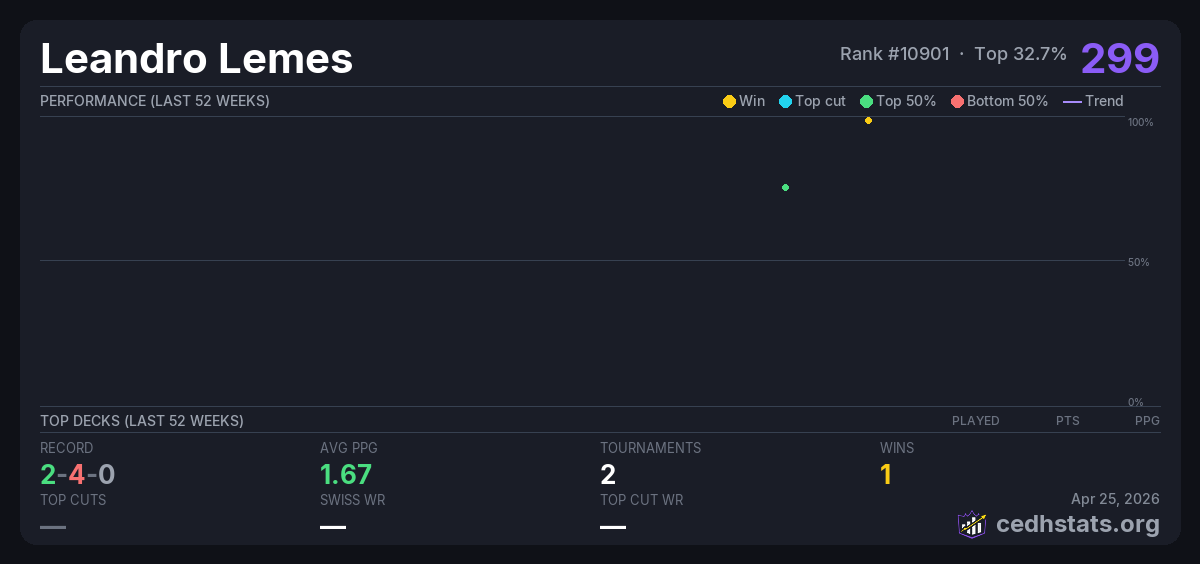Click the cedhstats shield logo icon
Screen dimensions: 1200x564
pos(971,524)
